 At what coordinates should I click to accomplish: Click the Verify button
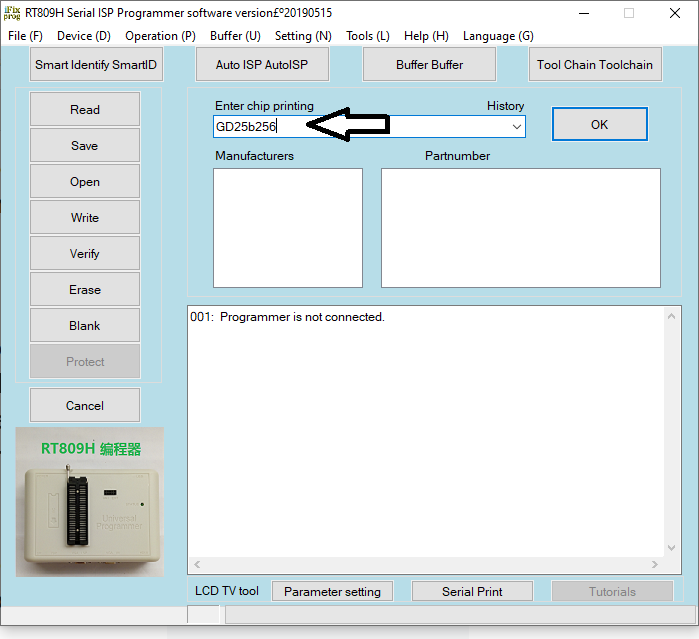coord(85,254)
